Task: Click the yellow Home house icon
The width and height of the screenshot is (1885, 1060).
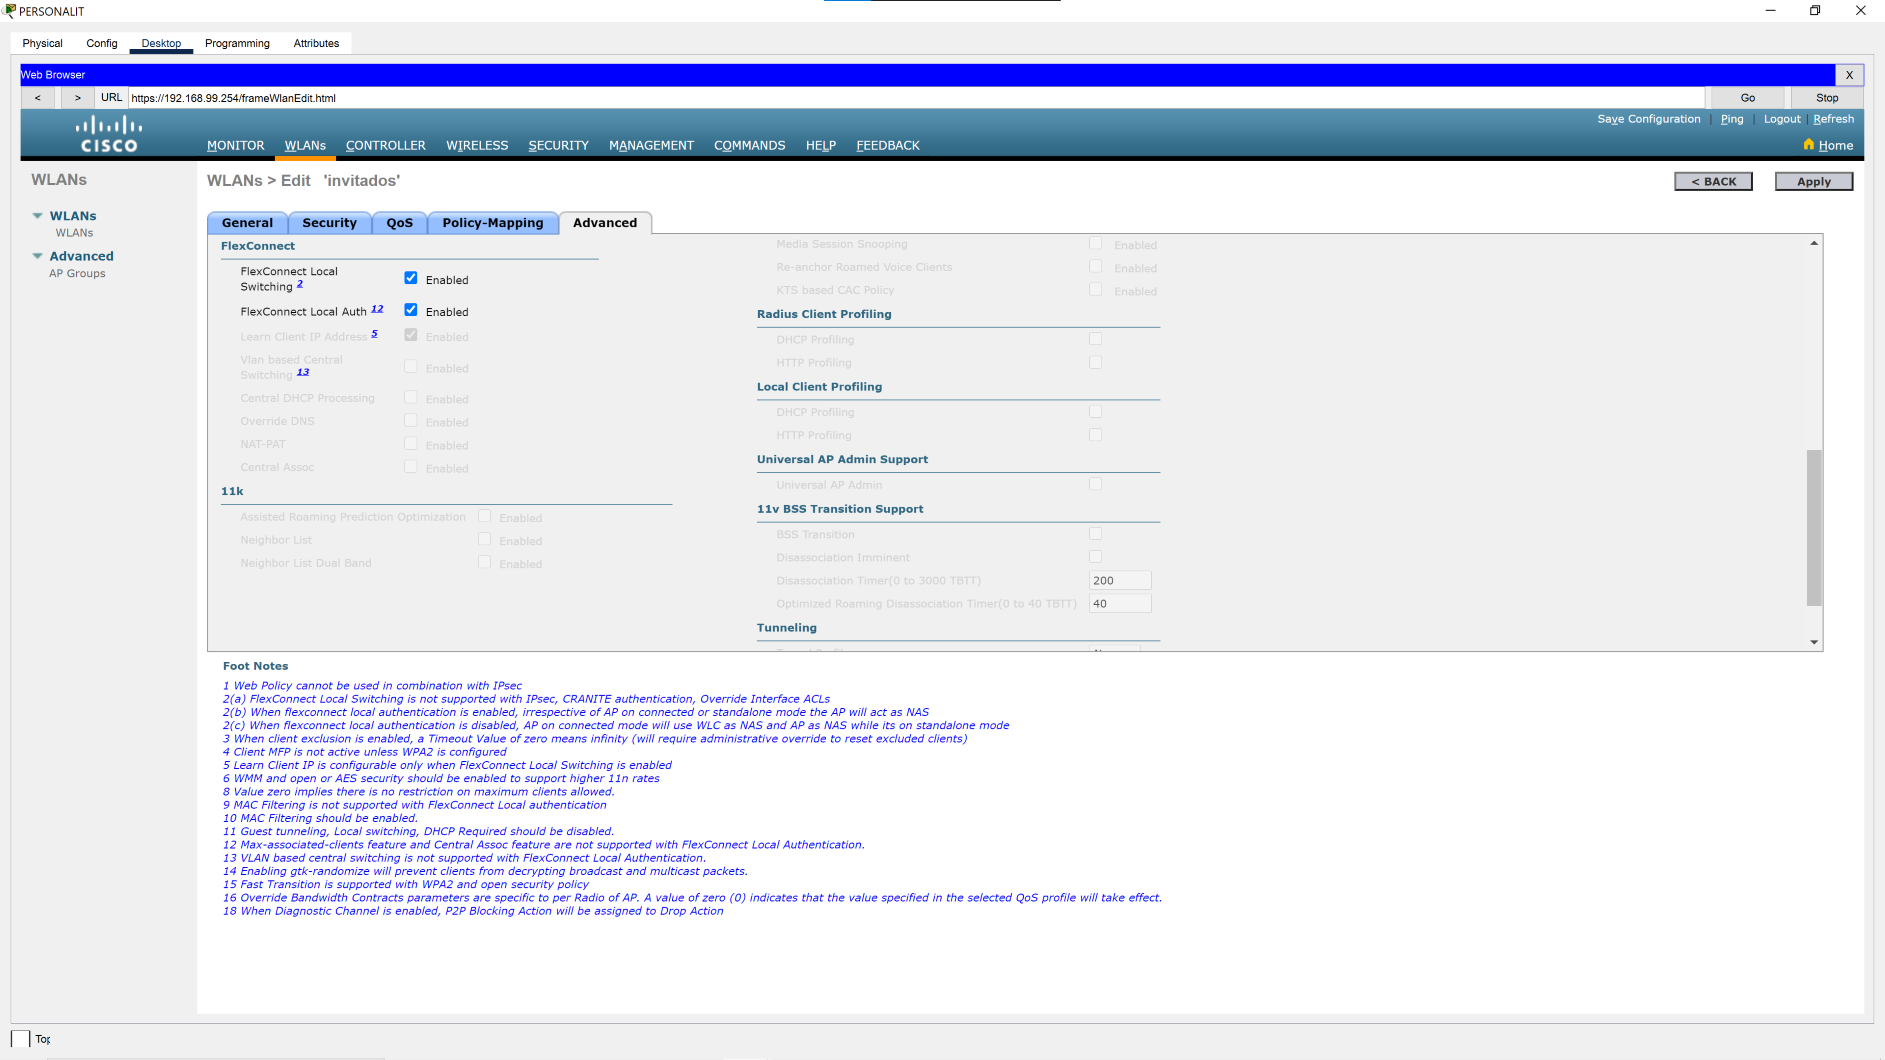Action: pyautogui.click(x=1808, y=145)
